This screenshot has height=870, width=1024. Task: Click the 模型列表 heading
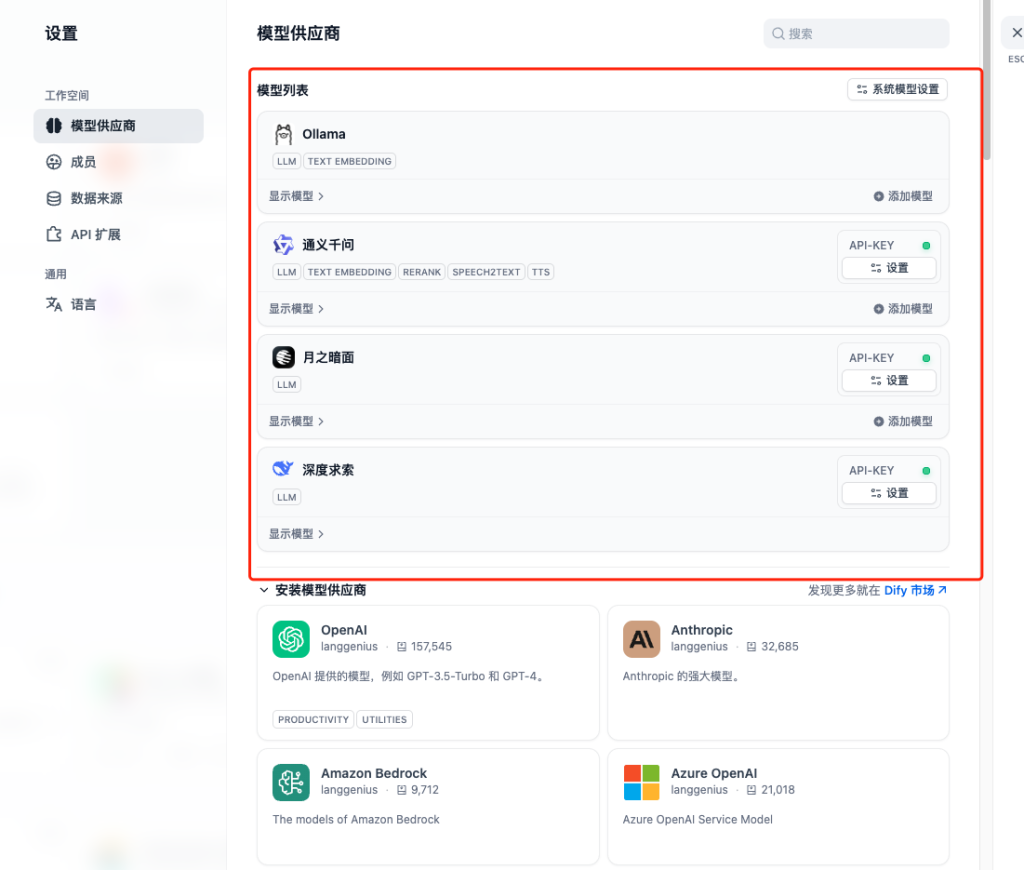click(283, 90)
